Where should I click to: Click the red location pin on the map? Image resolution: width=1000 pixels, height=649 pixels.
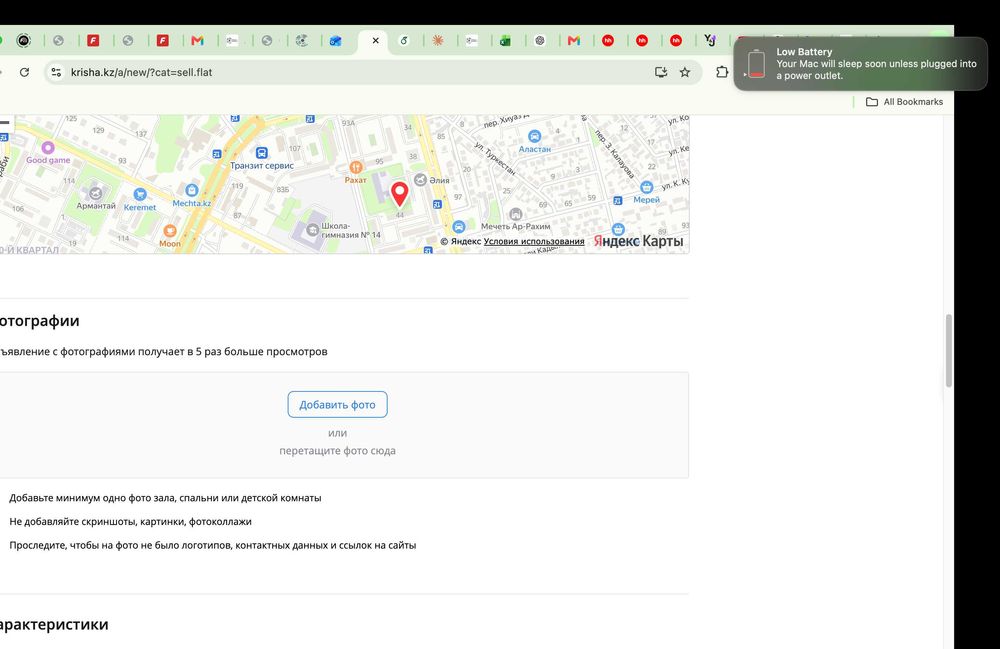(399, 194)
